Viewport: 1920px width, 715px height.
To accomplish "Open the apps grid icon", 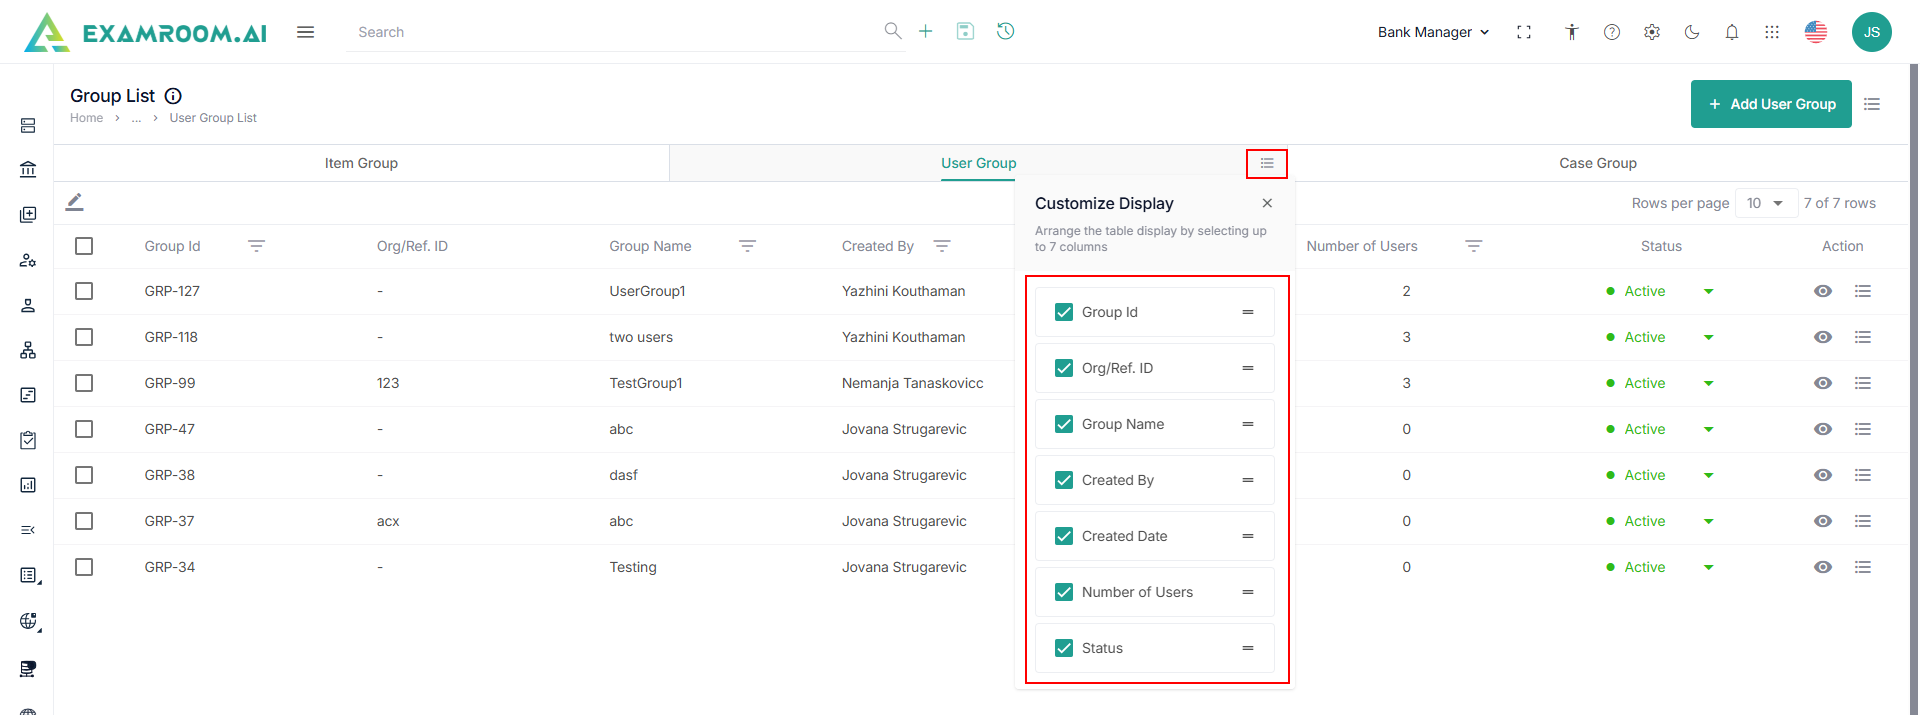I will (x=1771, y=32).
